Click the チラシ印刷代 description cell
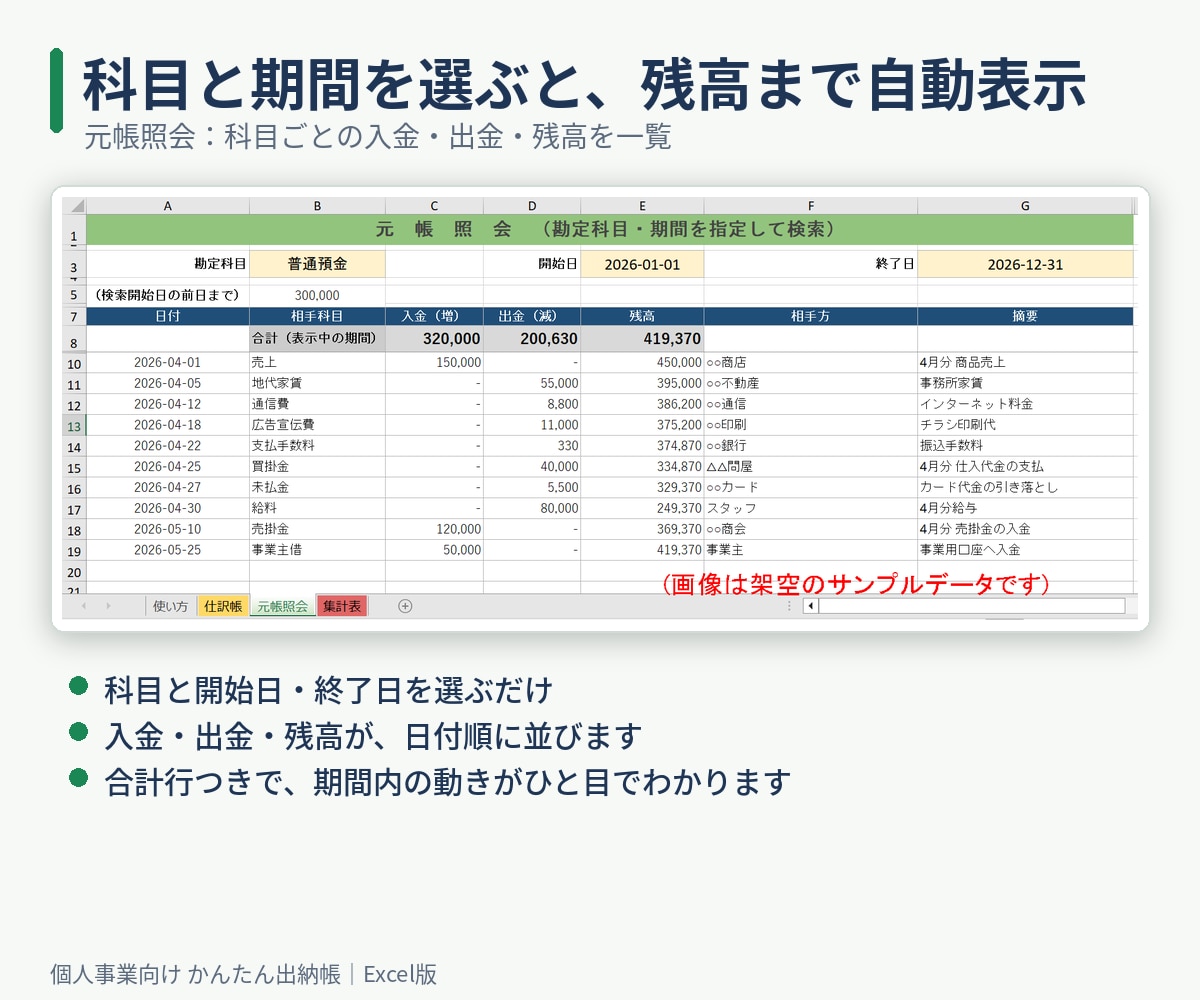The height and width of the screenshot is (1000, 1200). (1025, 425)
